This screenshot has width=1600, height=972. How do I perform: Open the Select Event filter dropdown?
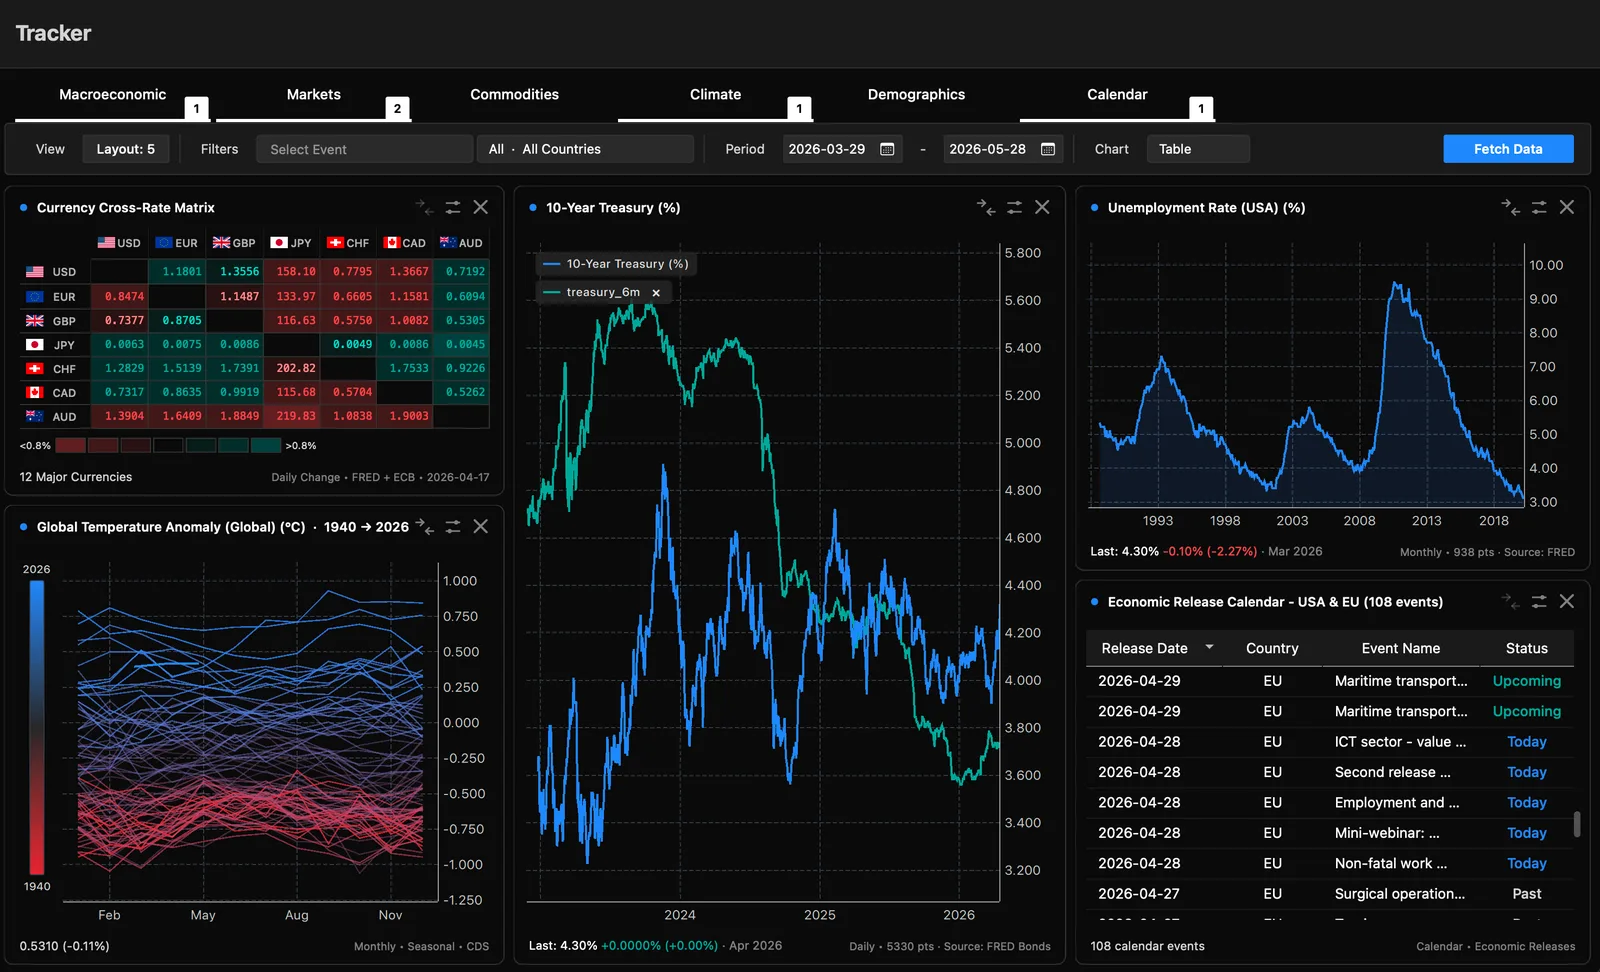tap(365, 149)
